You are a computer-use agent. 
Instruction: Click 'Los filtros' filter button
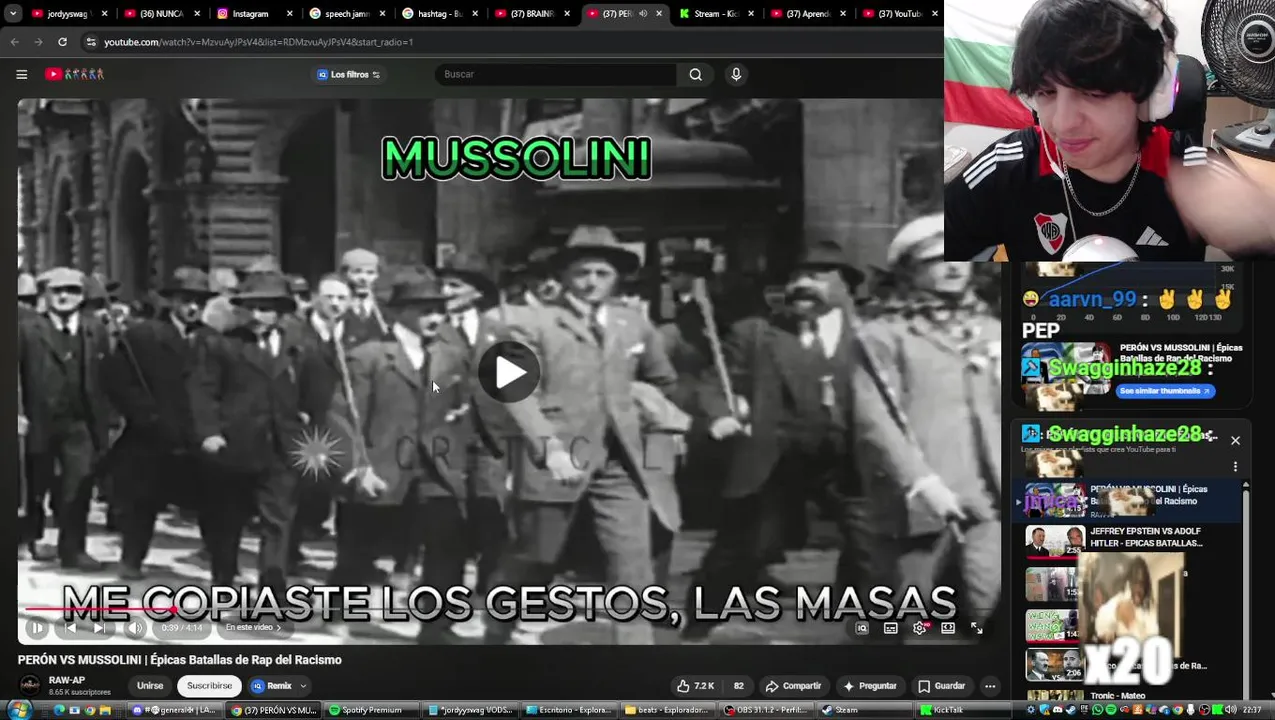[349, 75]
